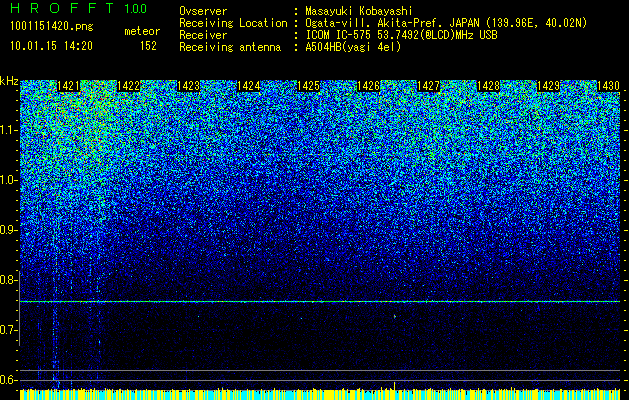The height and width of the screenshot is (400, 629).
Task: Click the 1.0 frequency axis label
Action: pyautogui.click(x=9, y=180)
